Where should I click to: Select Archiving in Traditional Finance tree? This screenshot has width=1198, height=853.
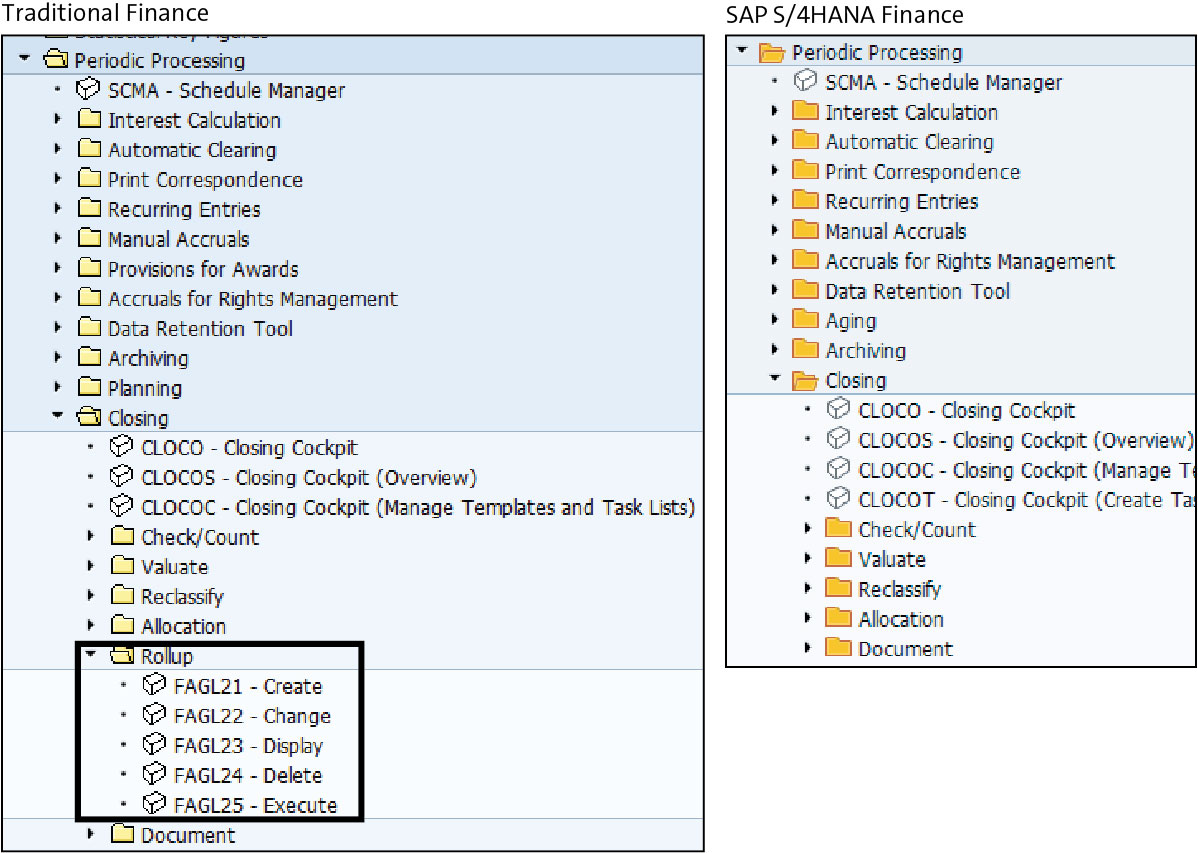148,358
